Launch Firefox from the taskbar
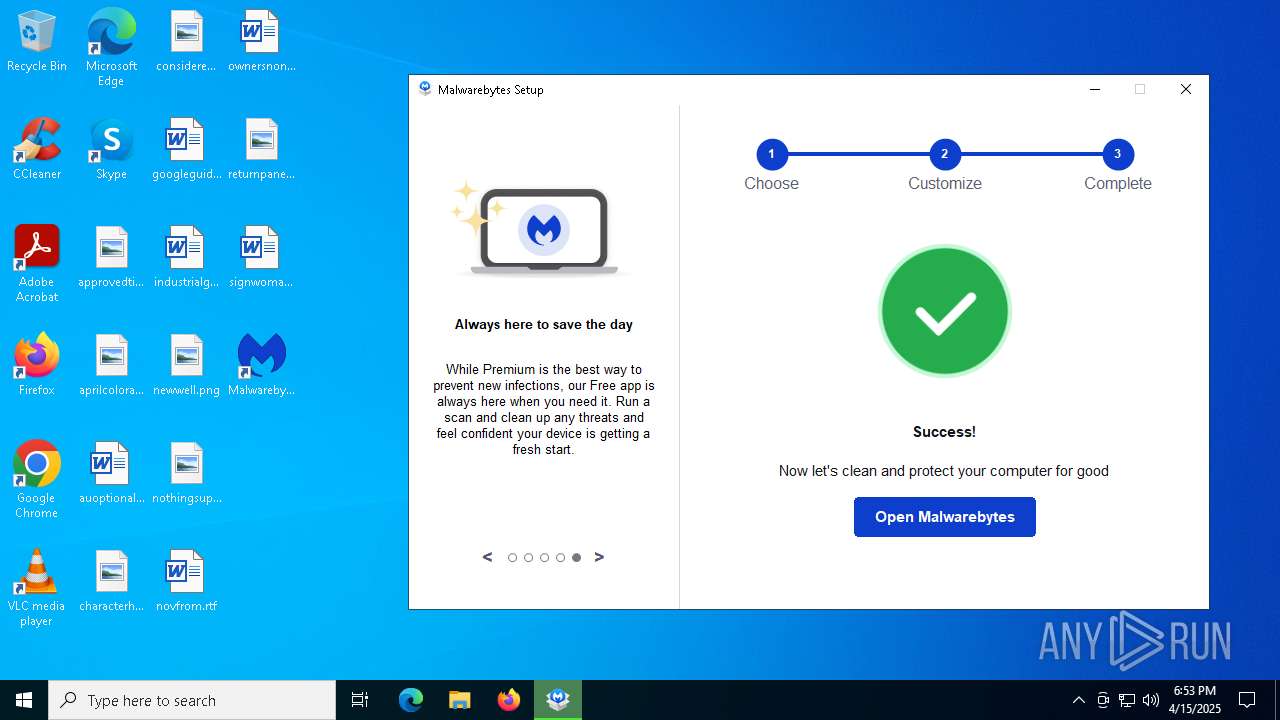 click(509, 700)
